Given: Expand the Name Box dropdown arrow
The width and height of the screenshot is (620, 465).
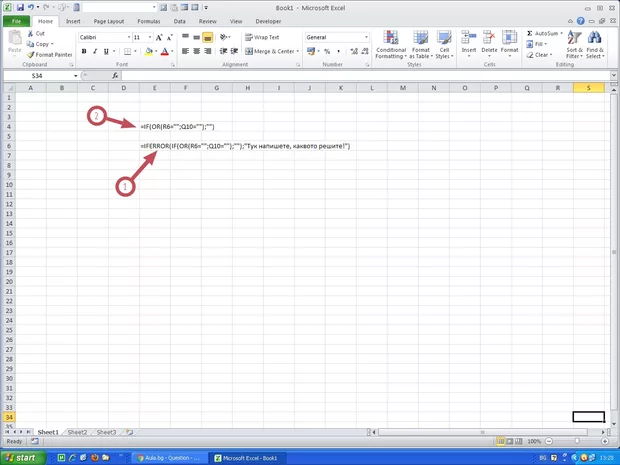Looking at the screenshot, I should (x=76, y=76).
